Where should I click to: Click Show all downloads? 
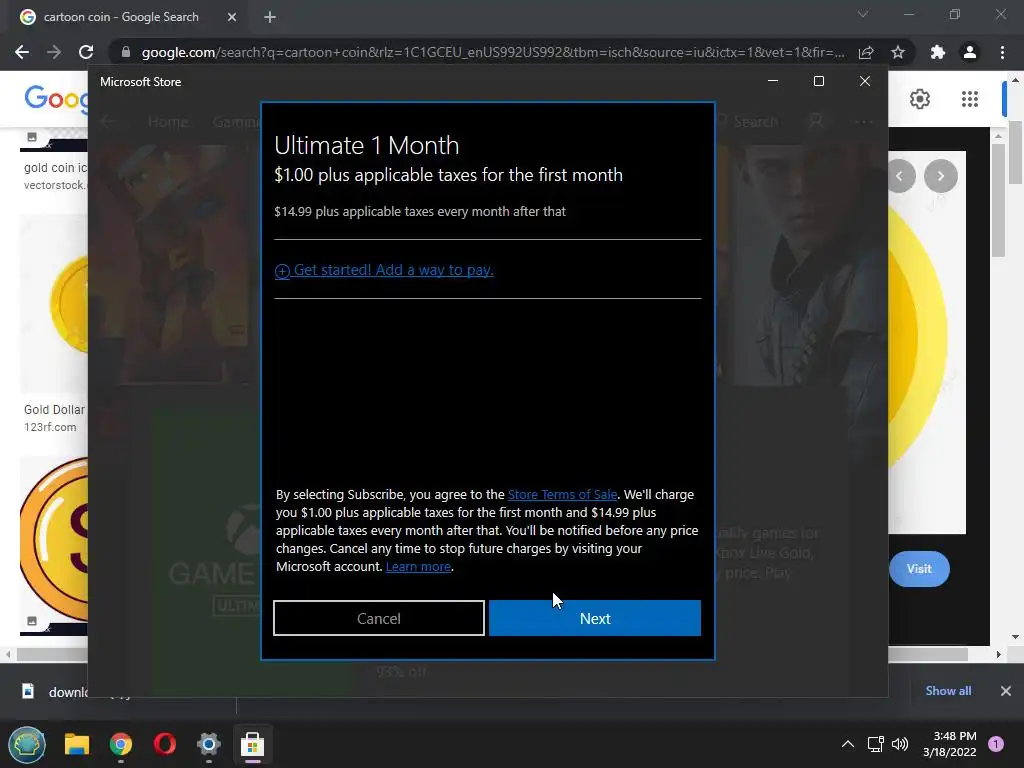pos(948,691)
